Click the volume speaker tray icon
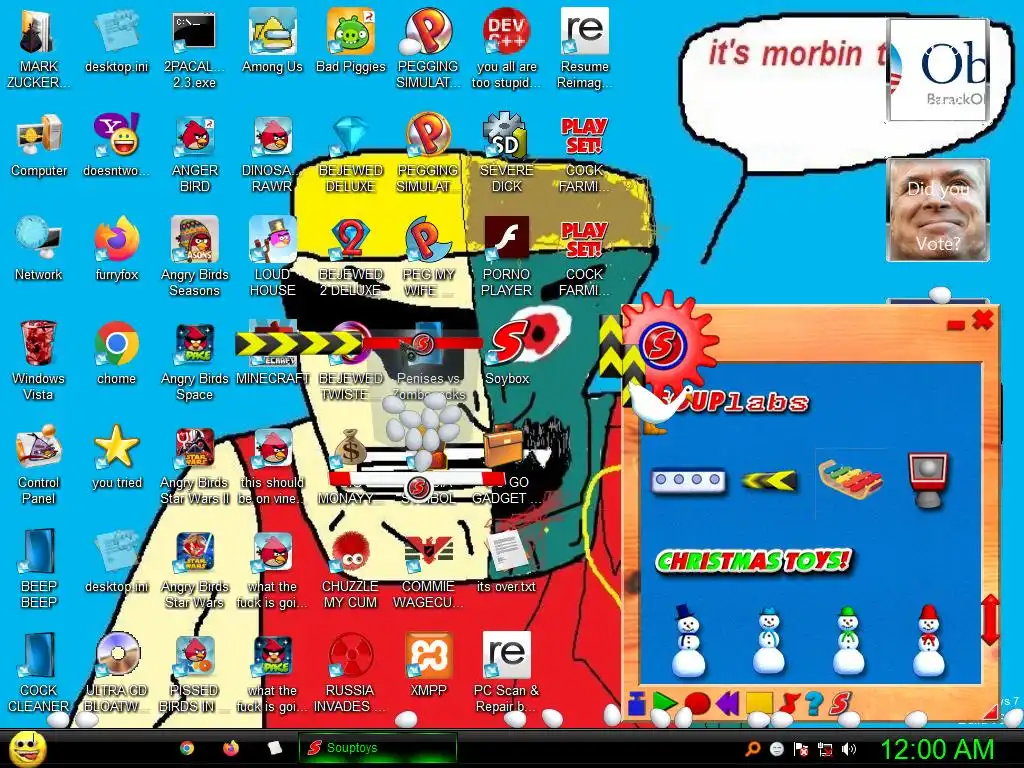 [849, 749]
